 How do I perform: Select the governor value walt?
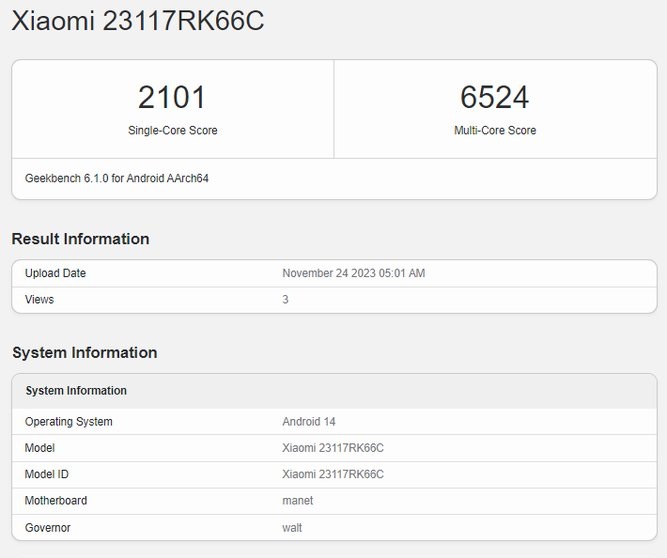[292, 528]
